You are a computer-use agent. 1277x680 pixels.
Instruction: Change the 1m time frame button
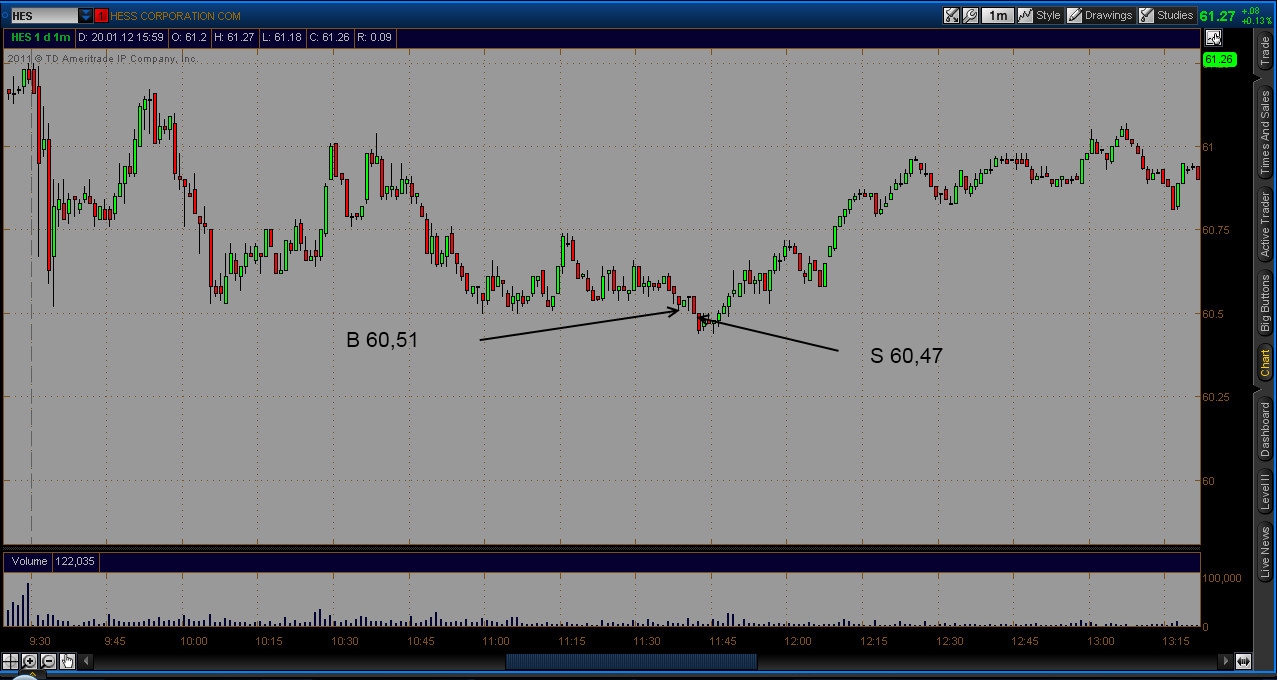[996, 15]
